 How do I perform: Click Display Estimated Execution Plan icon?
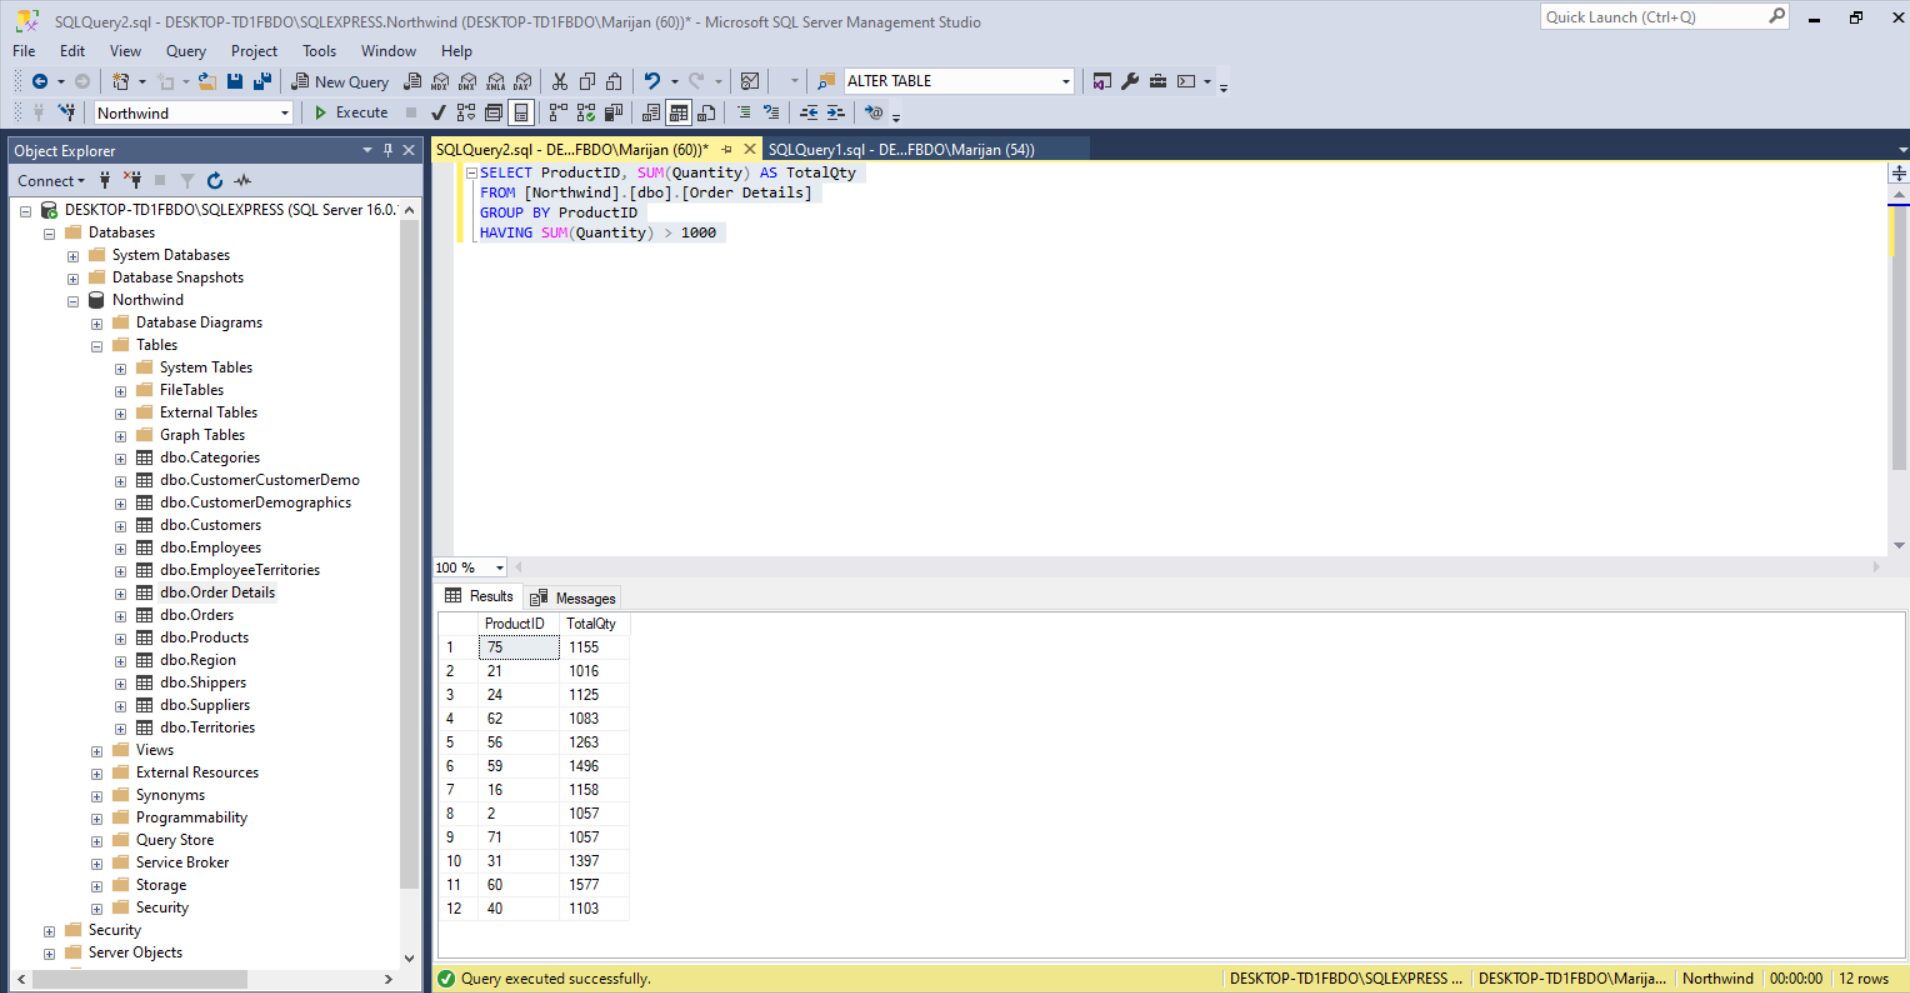(466, 113)
